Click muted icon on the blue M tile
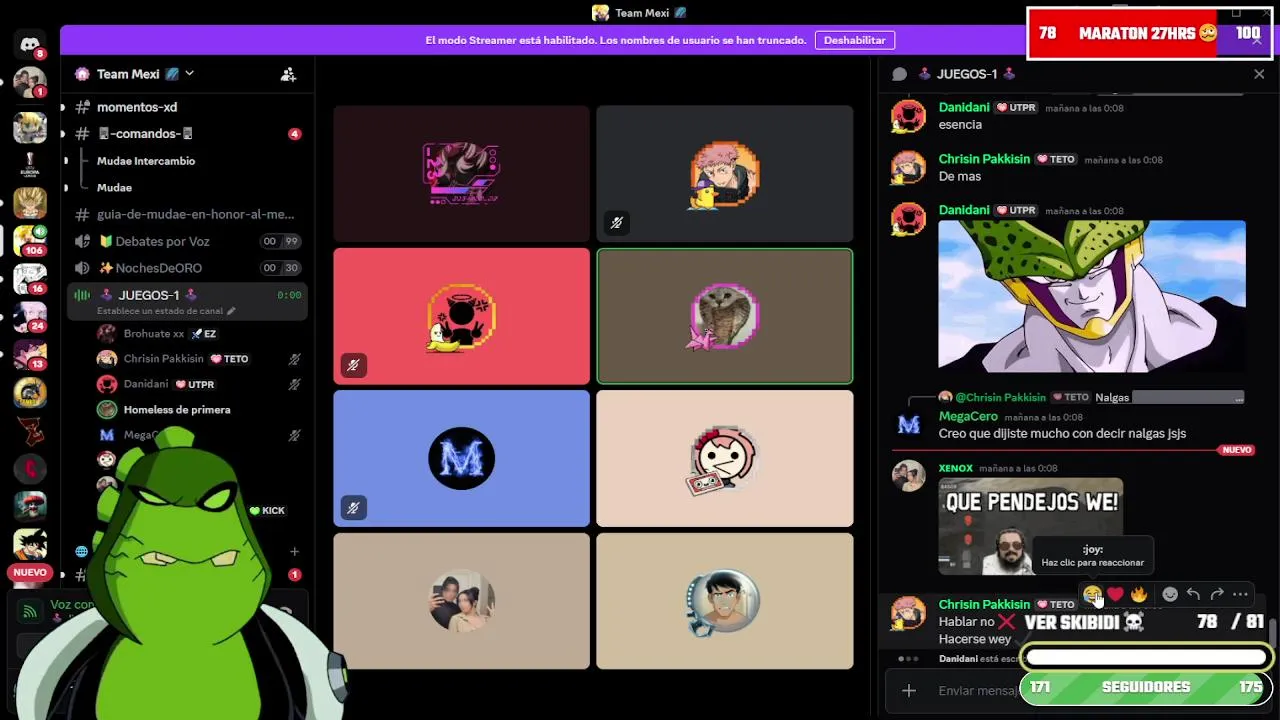 pyautogui.click(x=353, y=508)
